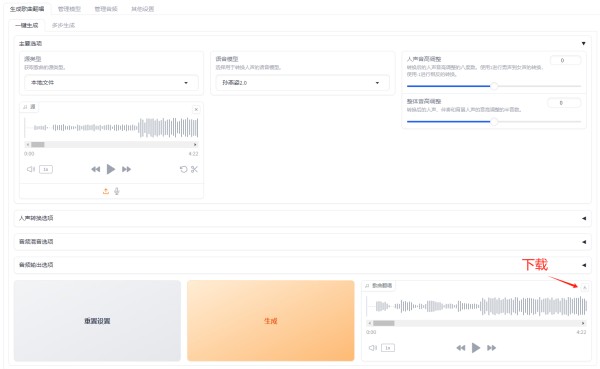The image size is (600, 369).
Task: Click the orange 生成 button
Action: point(271,321)
